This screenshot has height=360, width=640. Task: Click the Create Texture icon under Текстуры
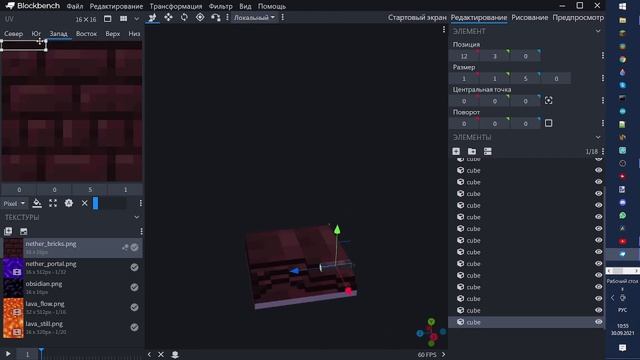(24, 231)
